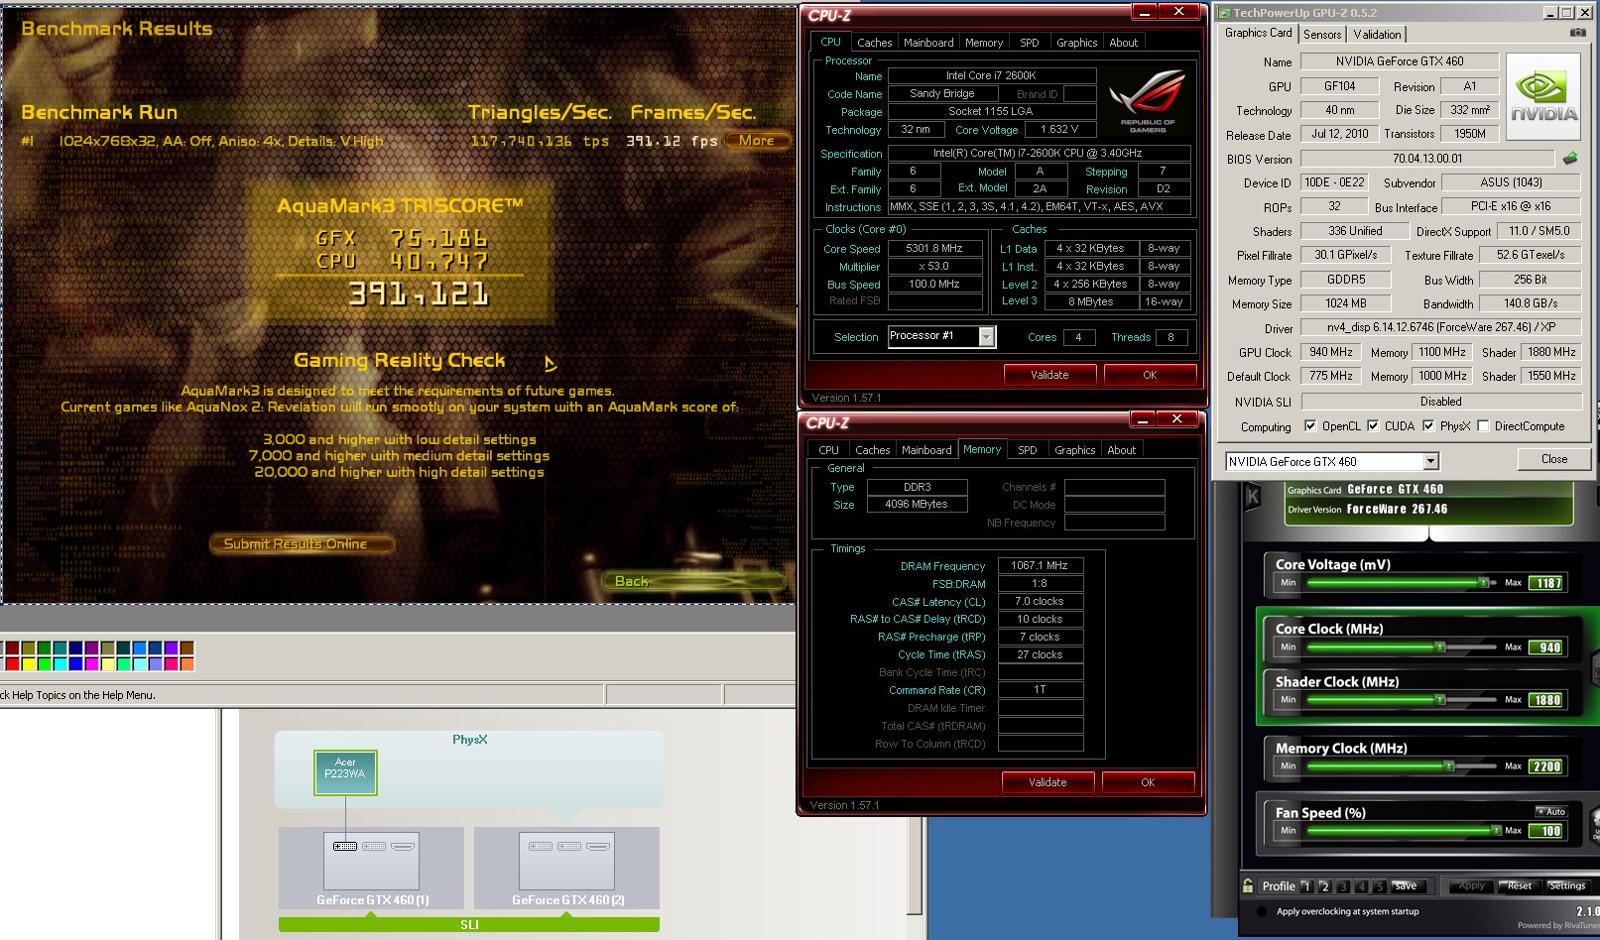Click the BIOS save chip icon in GPU-Z
The height and width of the screenshot is (940, 1600).
click(1570, 158)
